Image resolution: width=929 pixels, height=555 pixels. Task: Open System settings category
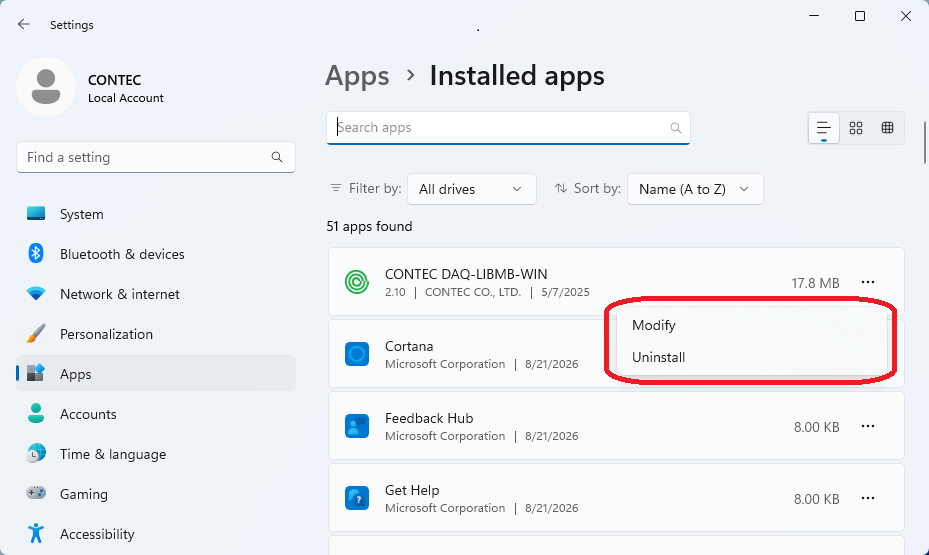click(x=156, y=214)
